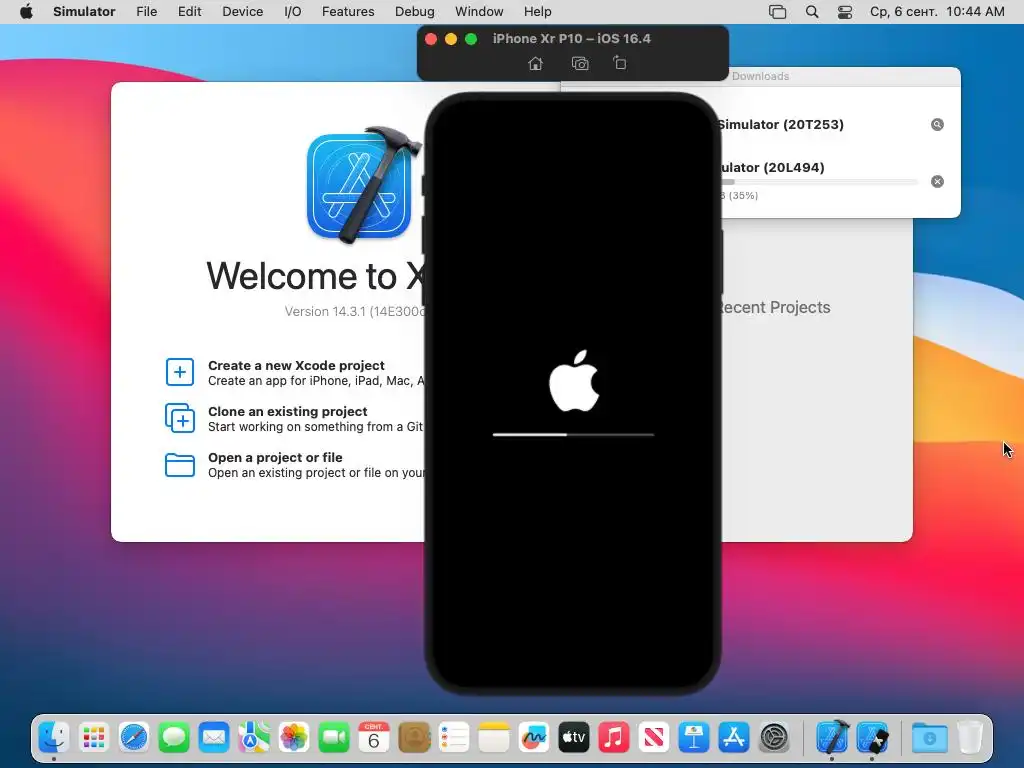The image size is (1024, 768).
Task: Open the Features menu
Action: [x=348, y=12]
